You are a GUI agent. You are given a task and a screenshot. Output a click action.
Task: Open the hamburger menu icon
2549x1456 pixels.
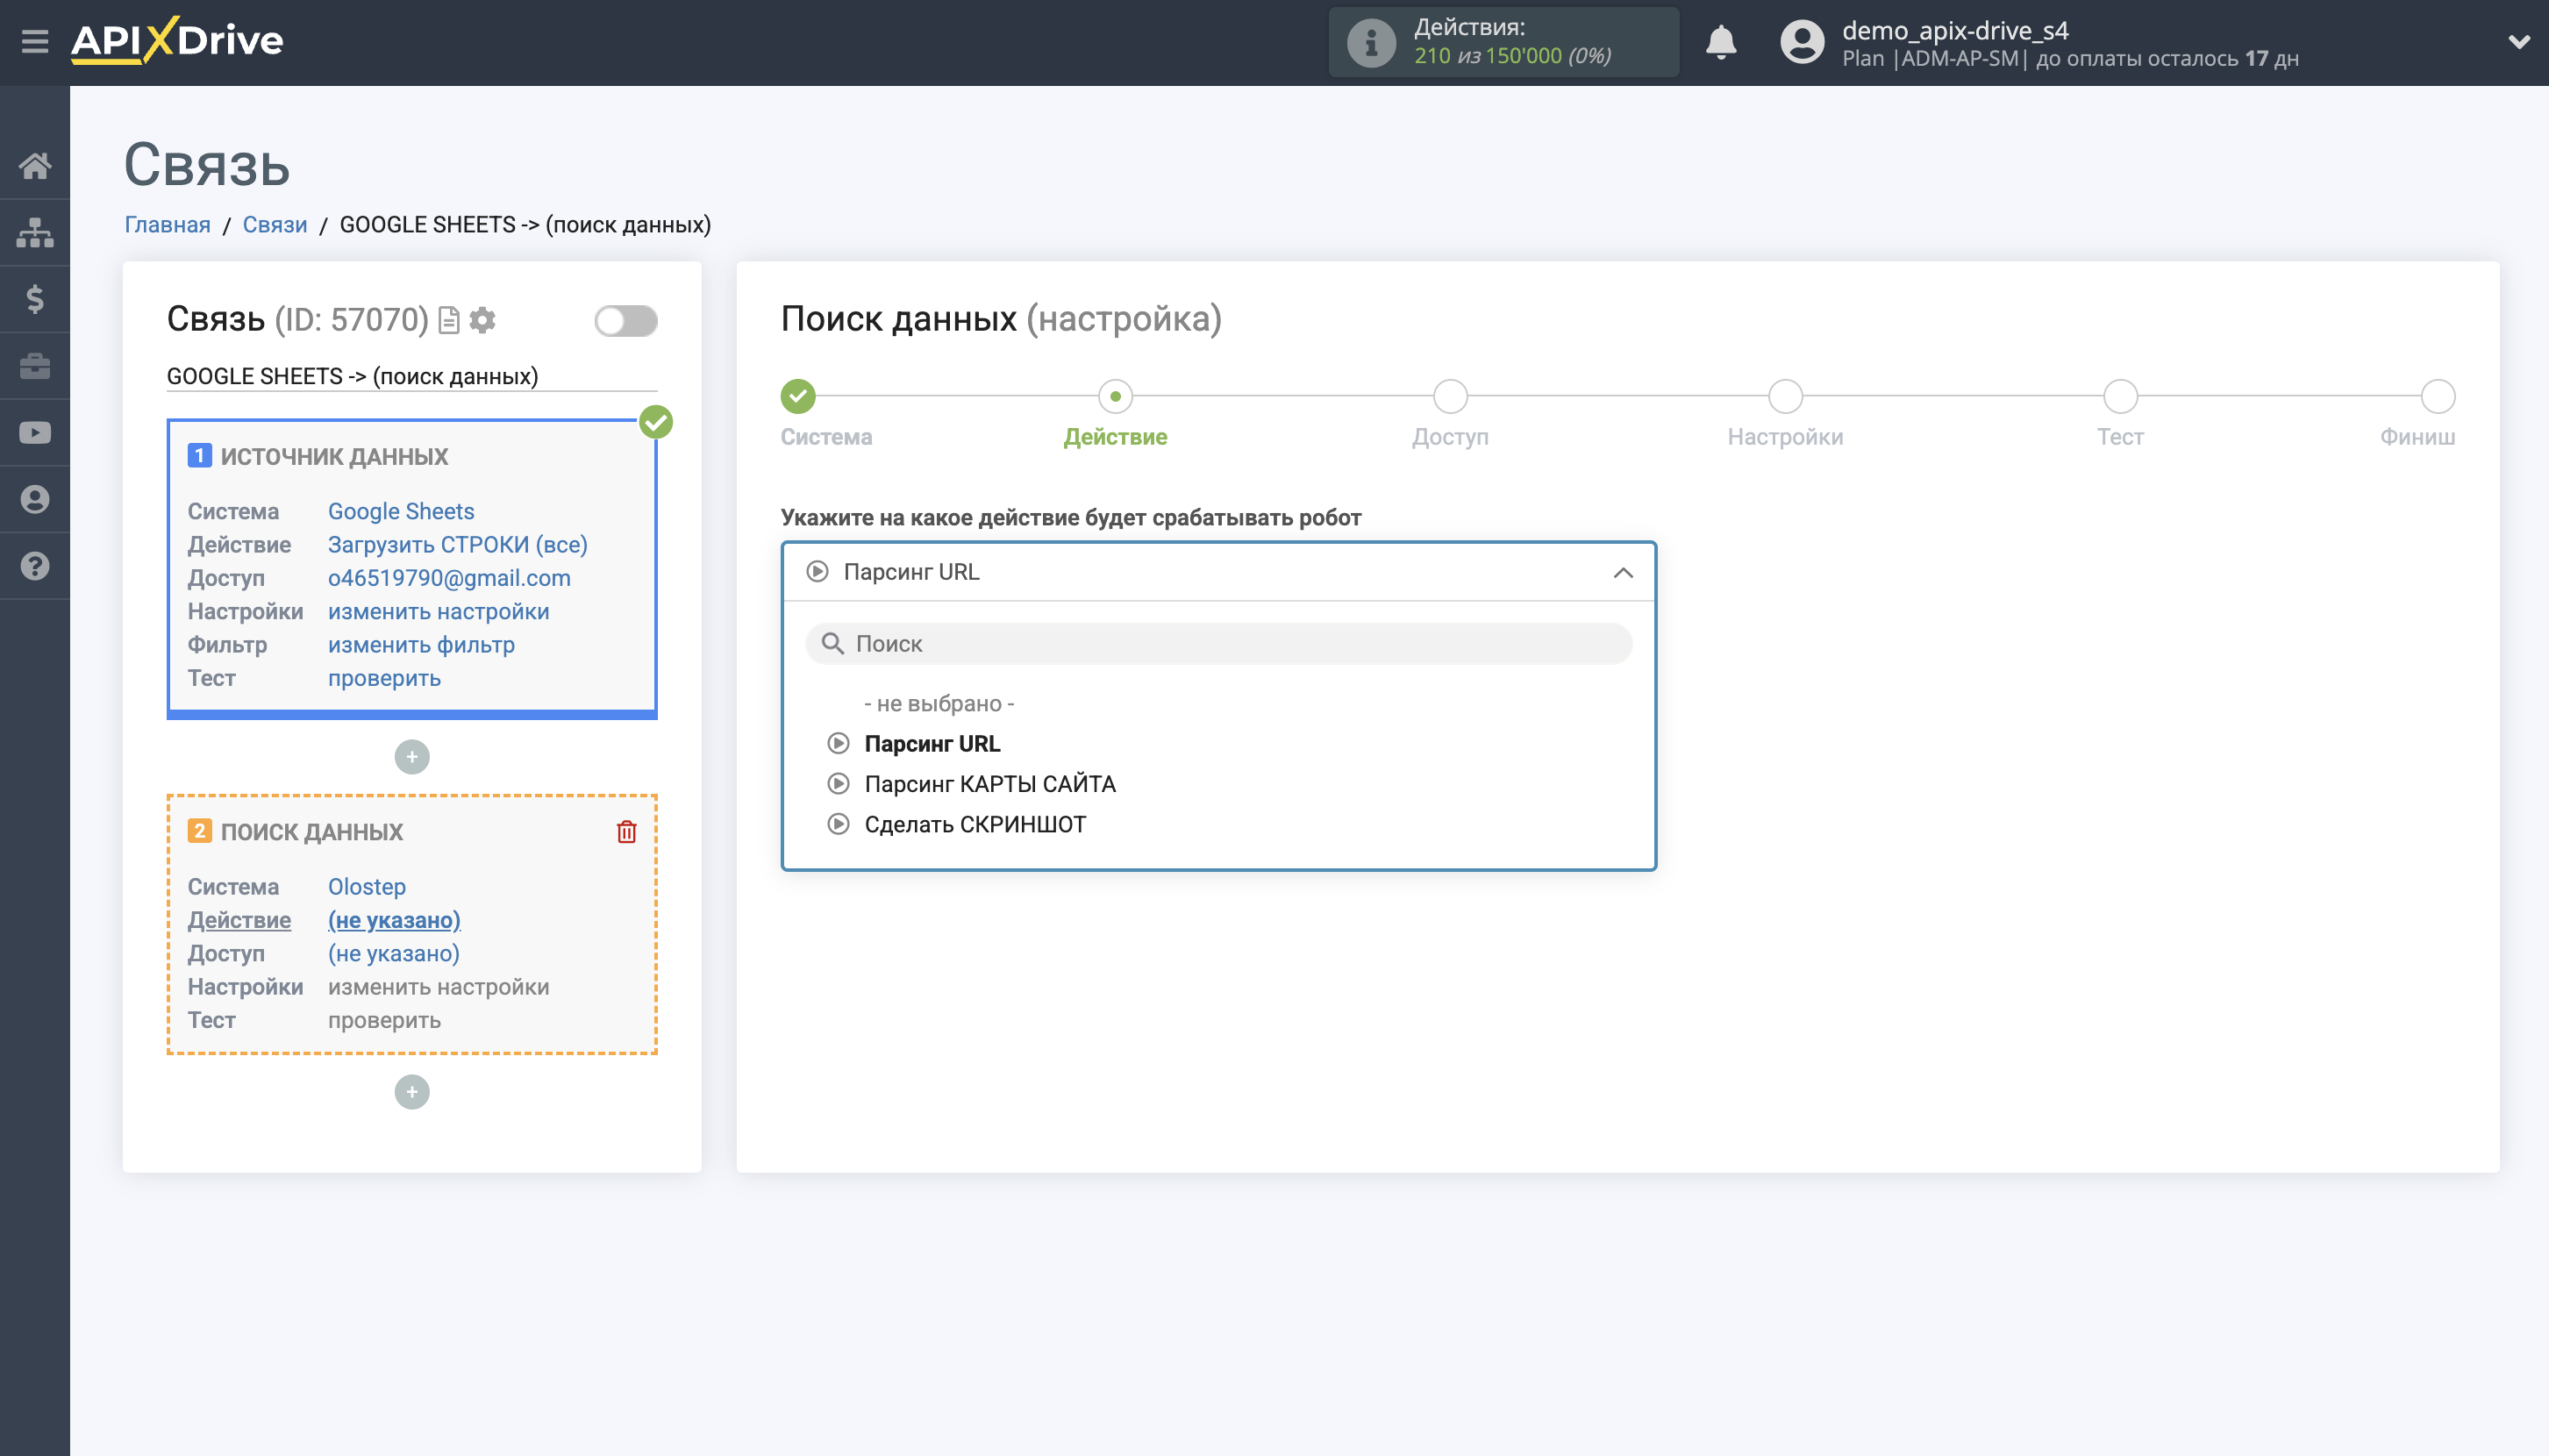tap(35, 41)
